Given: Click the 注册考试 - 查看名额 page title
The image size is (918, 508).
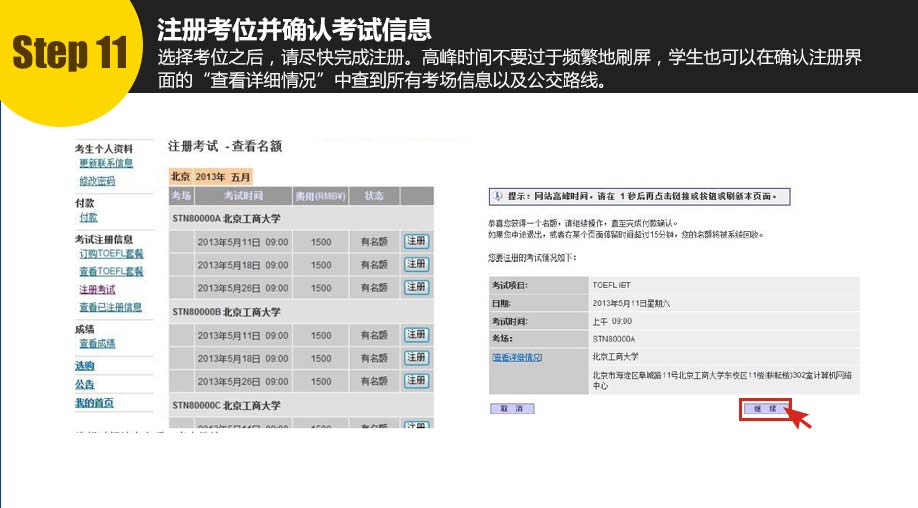Looking at the screenshot, I should pos(225,146).
